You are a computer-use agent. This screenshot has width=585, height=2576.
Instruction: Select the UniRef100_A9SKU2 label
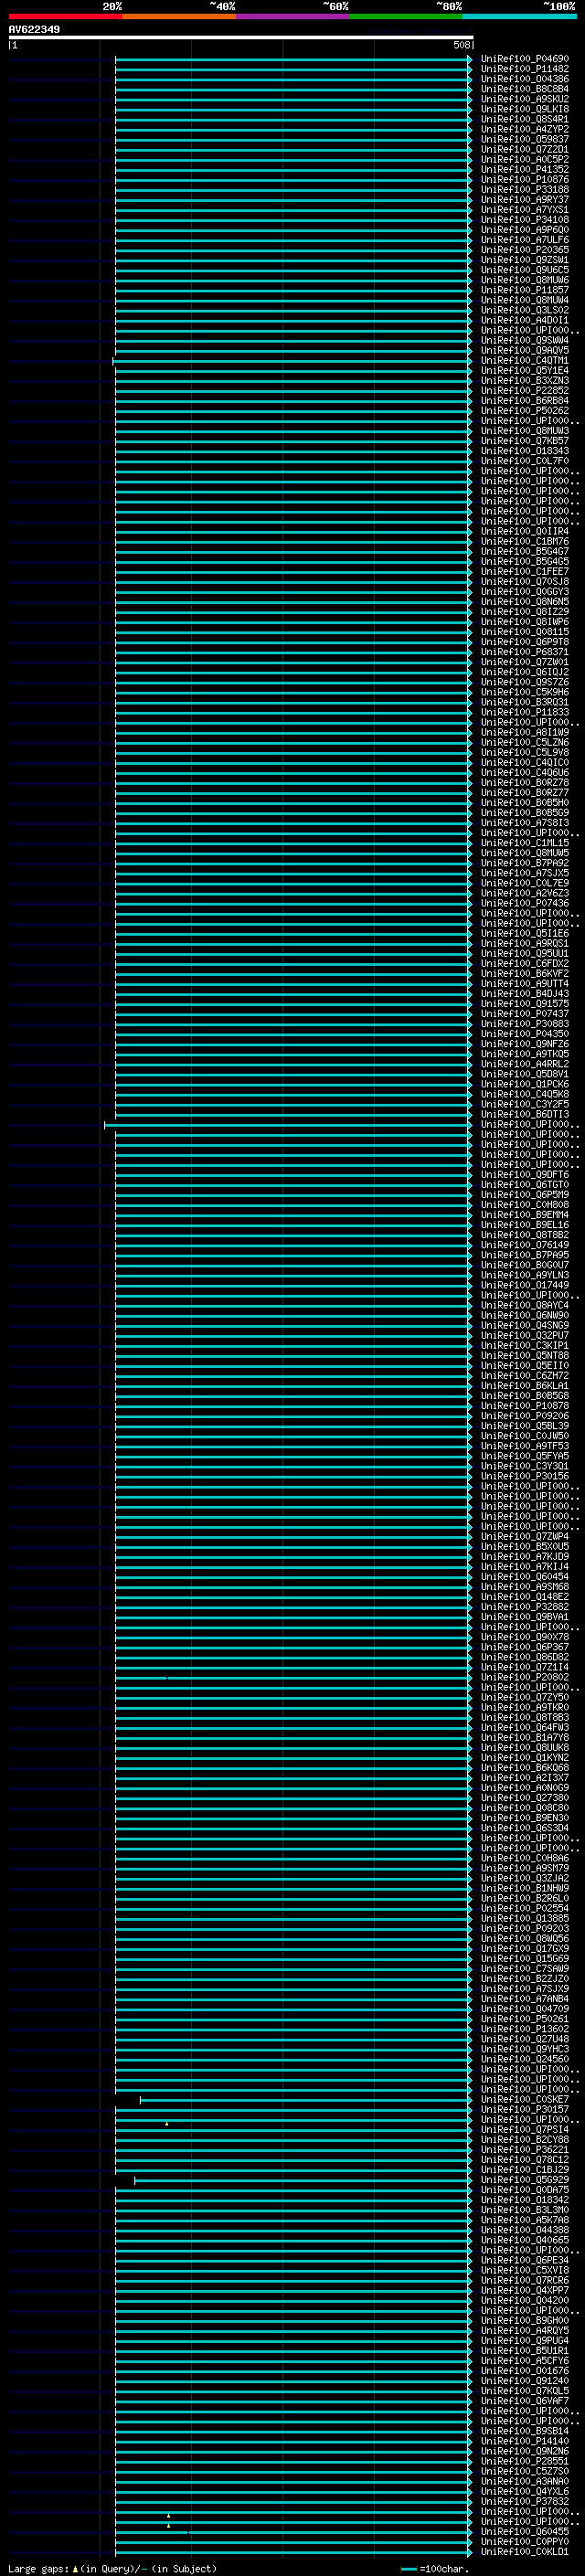pos(525,99)
